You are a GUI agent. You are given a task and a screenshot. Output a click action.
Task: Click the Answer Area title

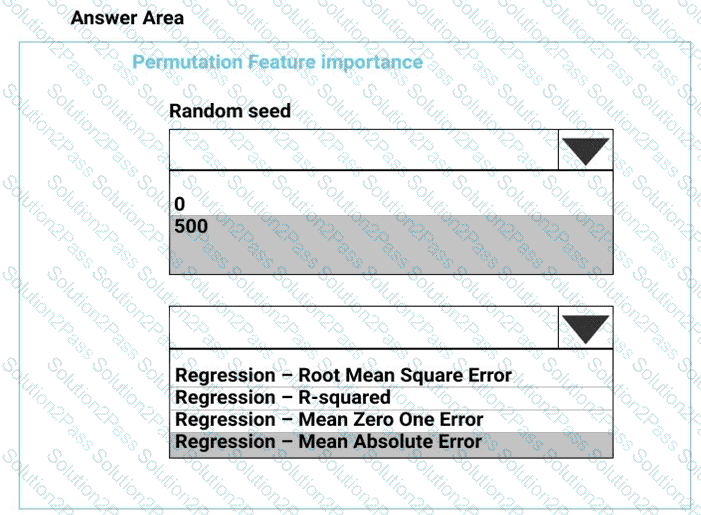click(x=127, y=18)
